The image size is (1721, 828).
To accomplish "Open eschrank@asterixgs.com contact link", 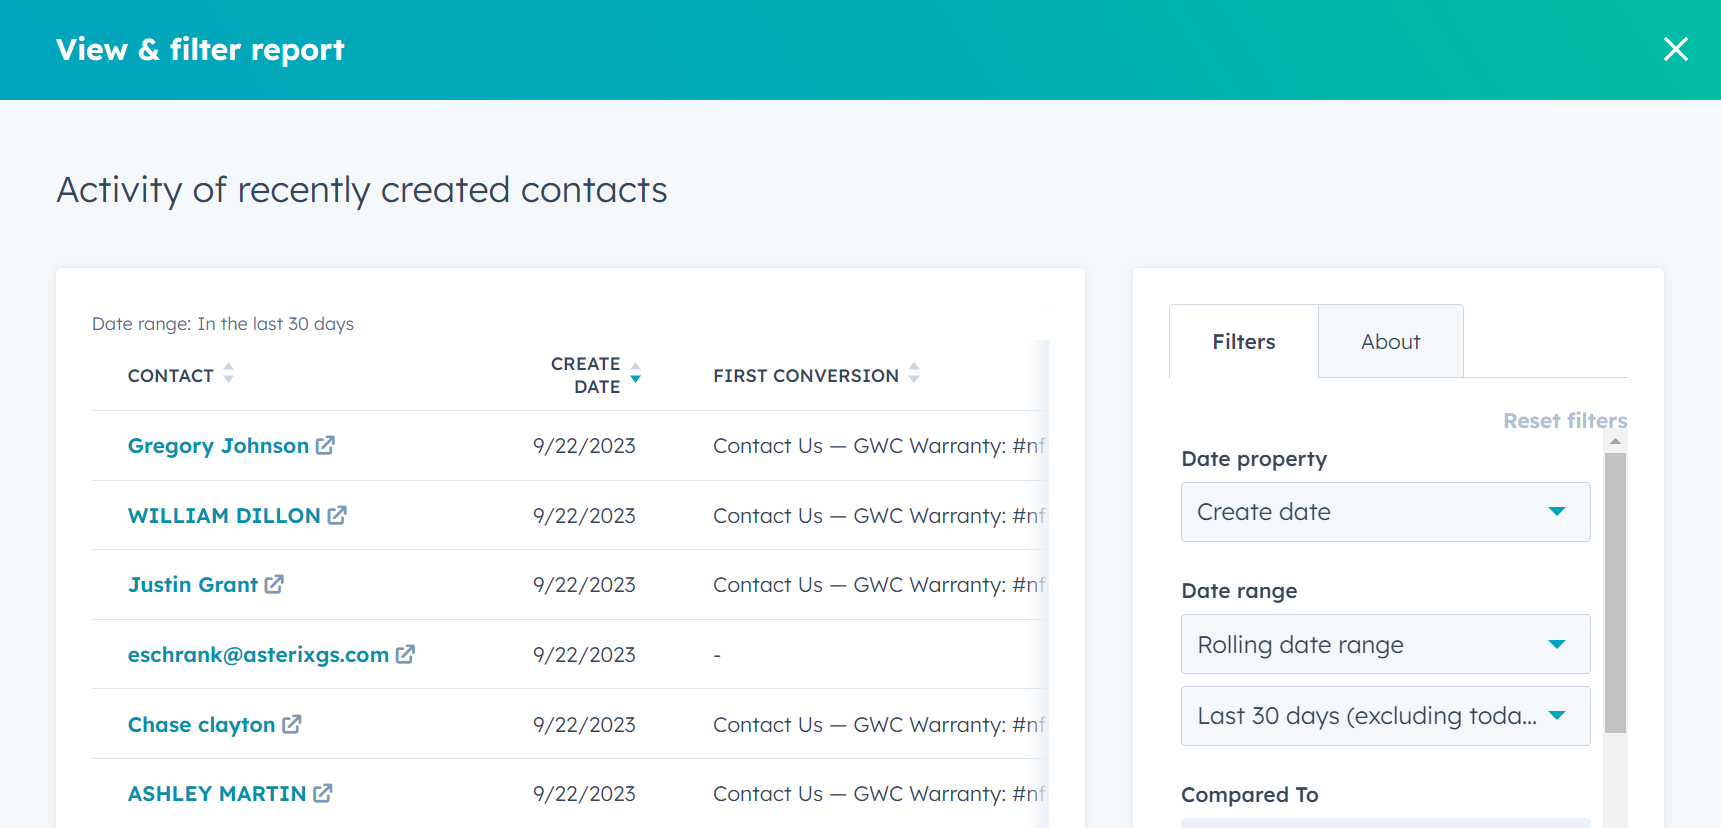I will pos(258,655).
